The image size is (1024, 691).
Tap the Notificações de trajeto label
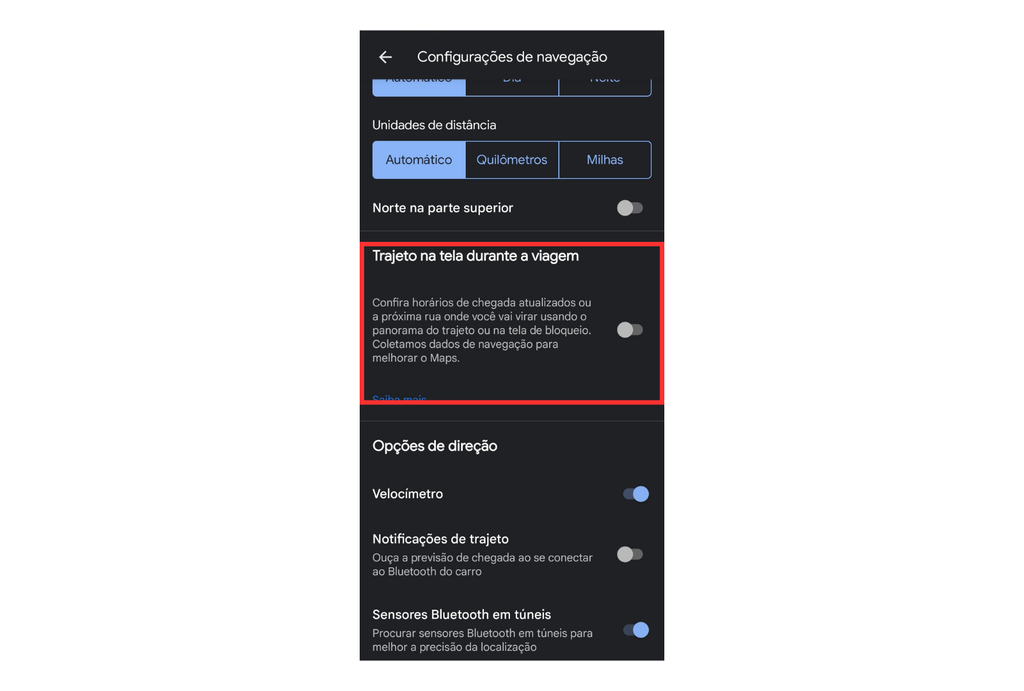[440, 539]
